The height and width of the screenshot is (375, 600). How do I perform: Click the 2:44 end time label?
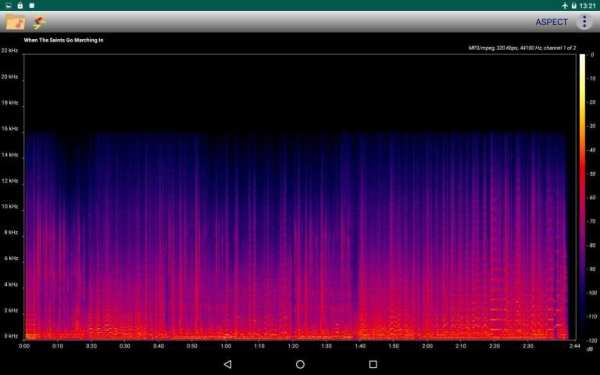[575, 346]
